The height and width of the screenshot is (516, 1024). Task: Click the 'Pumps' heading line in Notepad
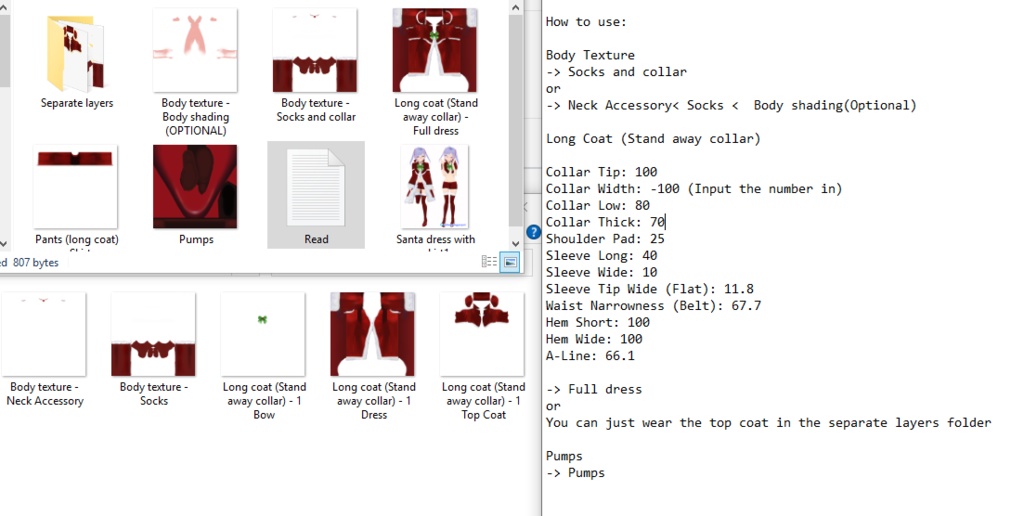coord(564,456)
